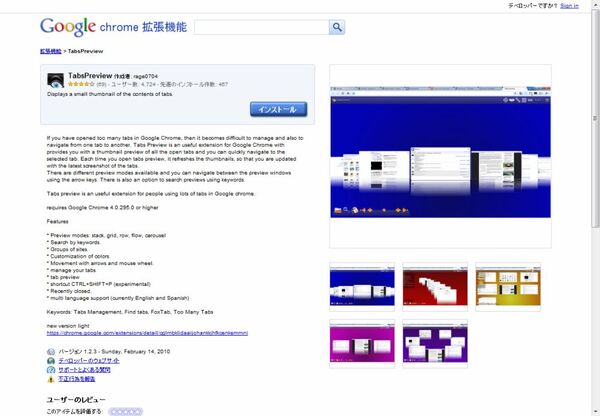The image size is (600, 416).
Task: Click the developer website home icon
Action: [51, 361]
